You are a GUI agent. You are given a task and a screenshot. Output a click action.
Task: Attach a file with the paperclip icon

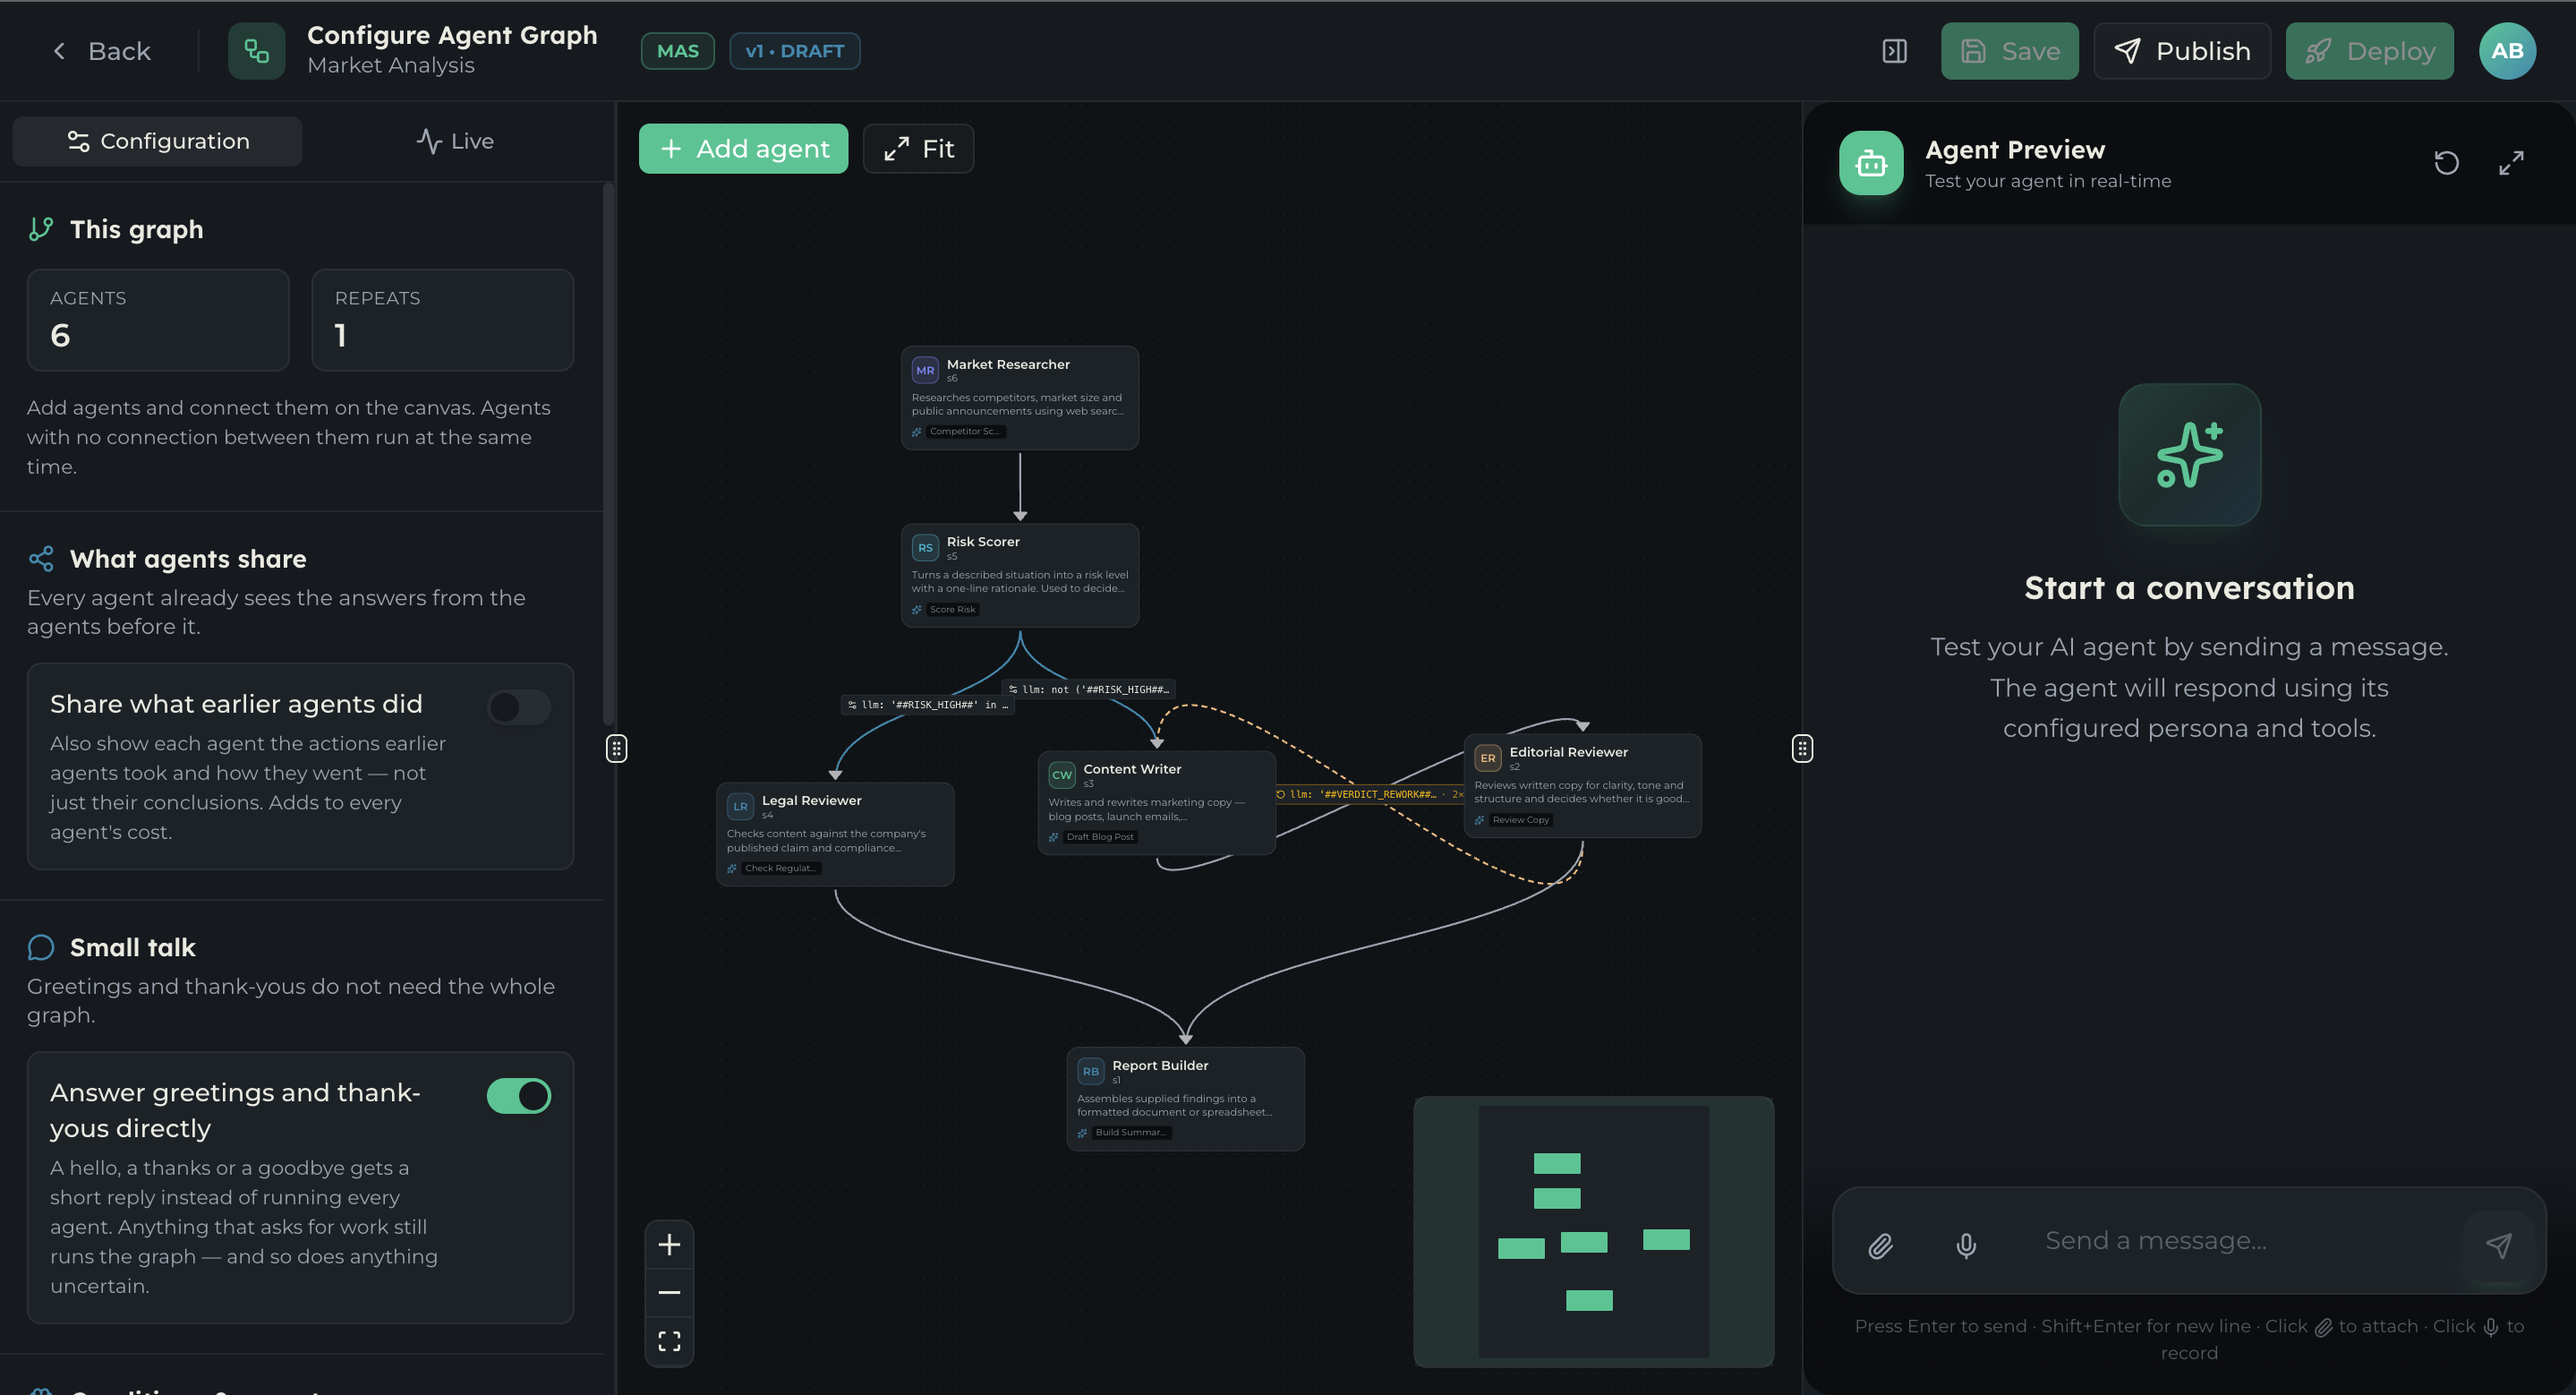pyautogui.click(x=1880, y=1245)
